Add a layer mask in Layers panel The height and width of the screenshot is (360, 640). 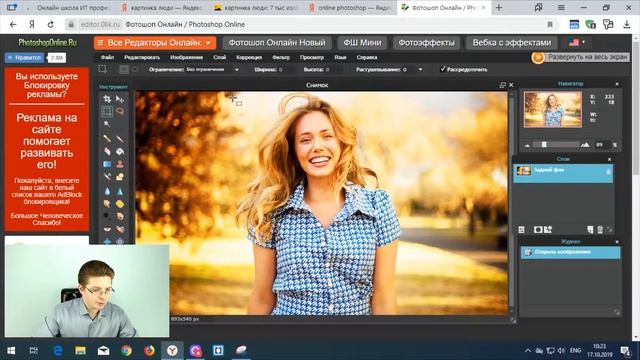pos(538,230)
